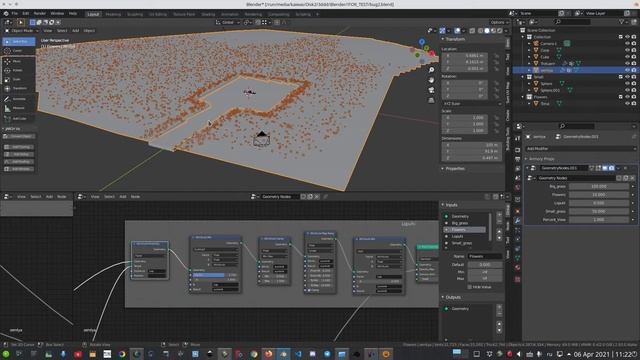Click the outliner filter funnel icon
This screenshot has width=640, height=360.
[x=622, y=22]
